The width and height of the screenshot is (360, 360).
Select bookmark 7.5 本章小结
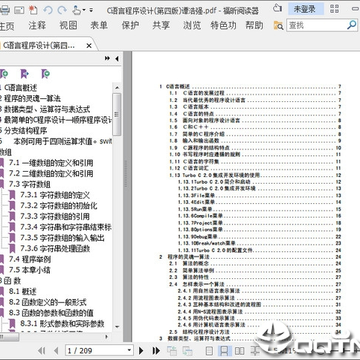point(30,270)
